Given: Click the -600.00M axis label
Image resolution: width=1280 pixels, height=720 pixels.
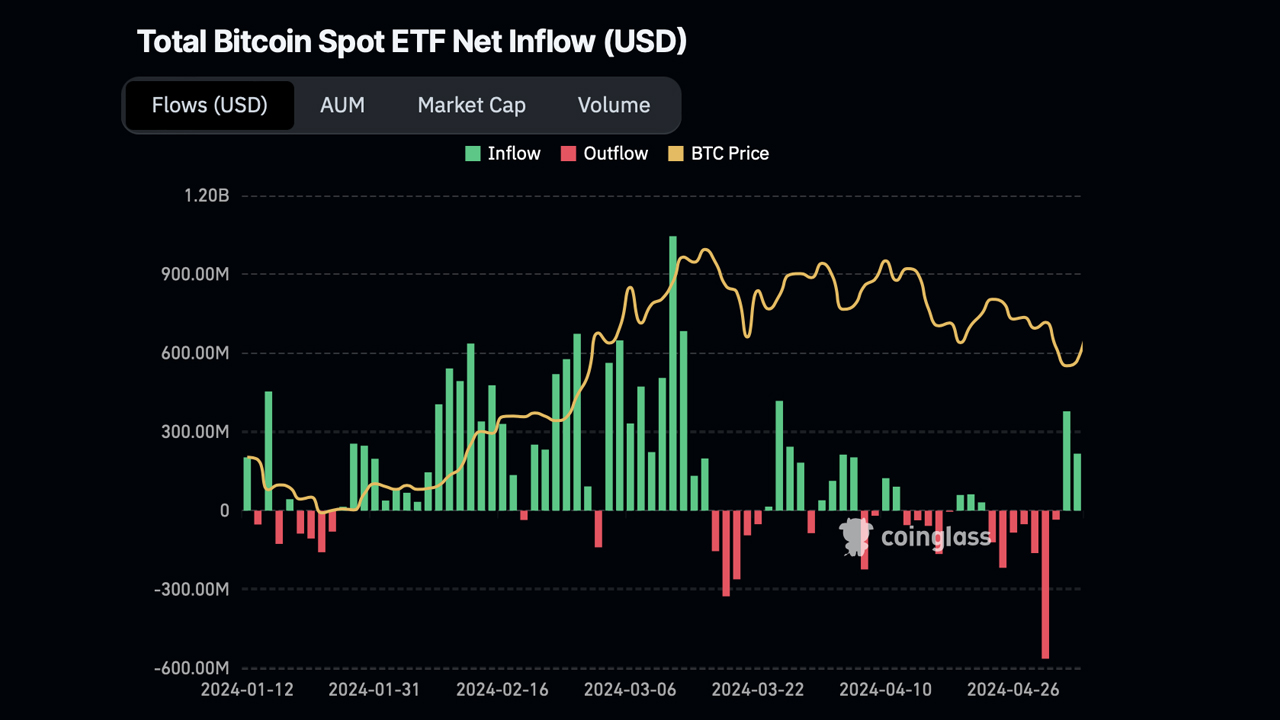Looking at the screenshot, I should click(x=190, y=668).
